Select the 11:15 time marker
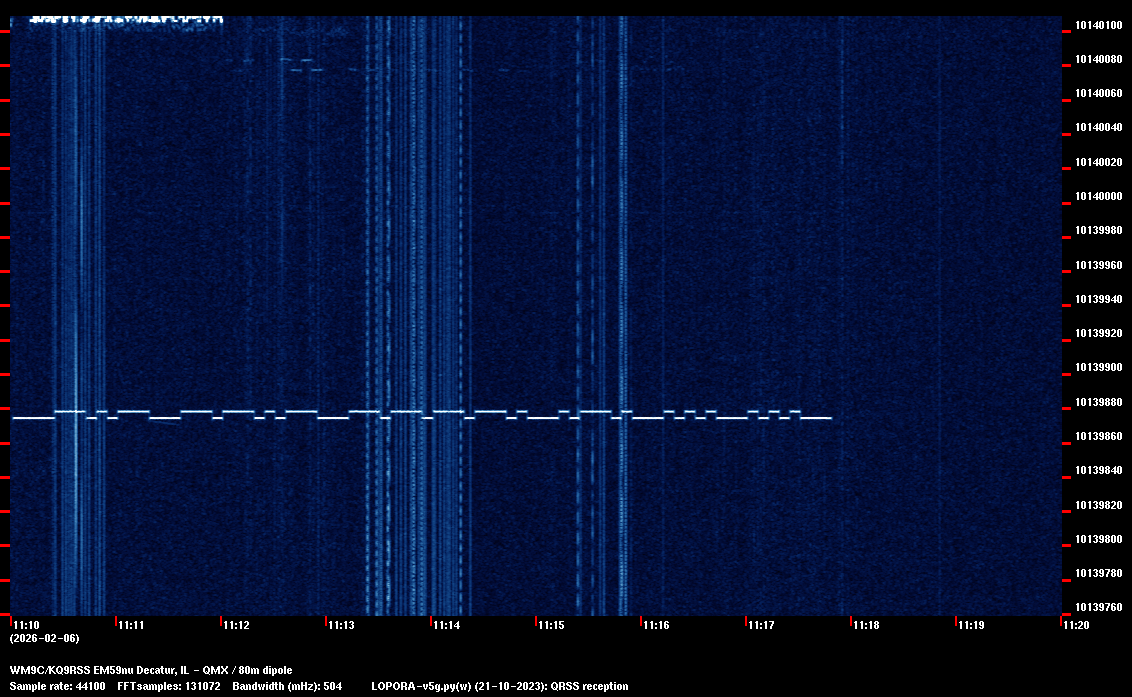This screenshot has width=1132, height=697. point(551,625)
